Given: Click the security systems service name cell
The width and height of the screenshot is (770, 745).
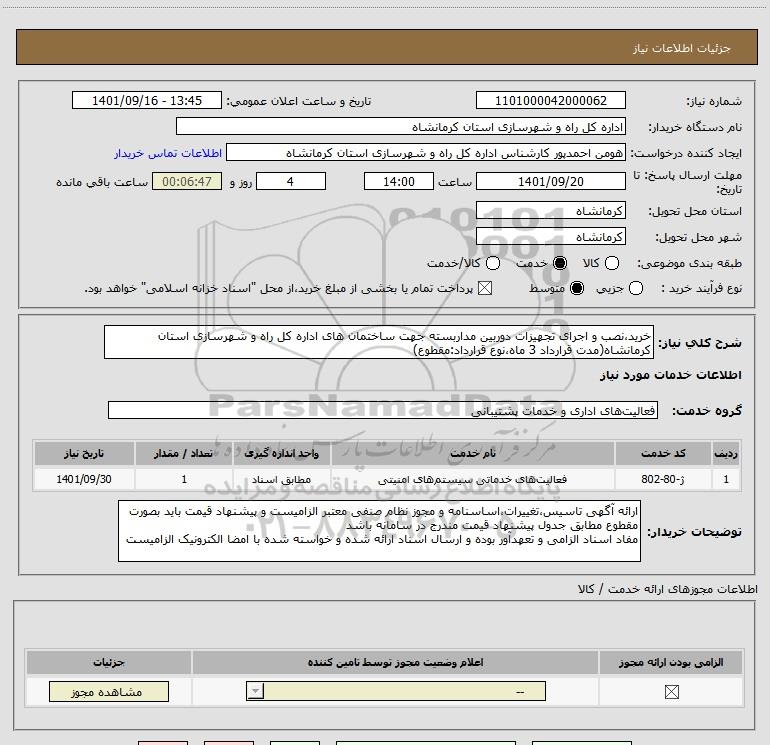Looking at the screenshot, I should coord(472,479).
